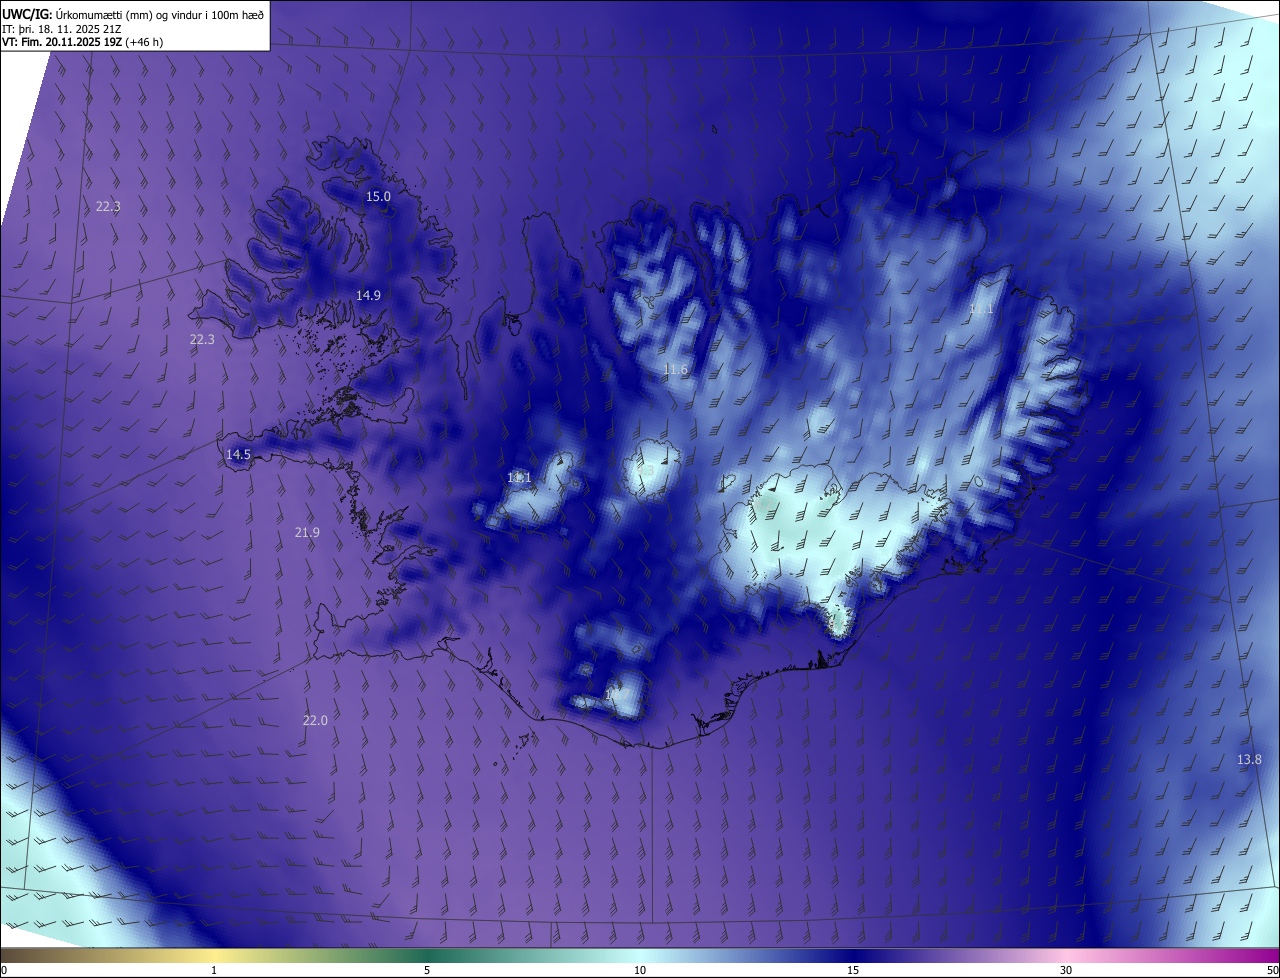Click the 13.8 value label on the map

1249,759
